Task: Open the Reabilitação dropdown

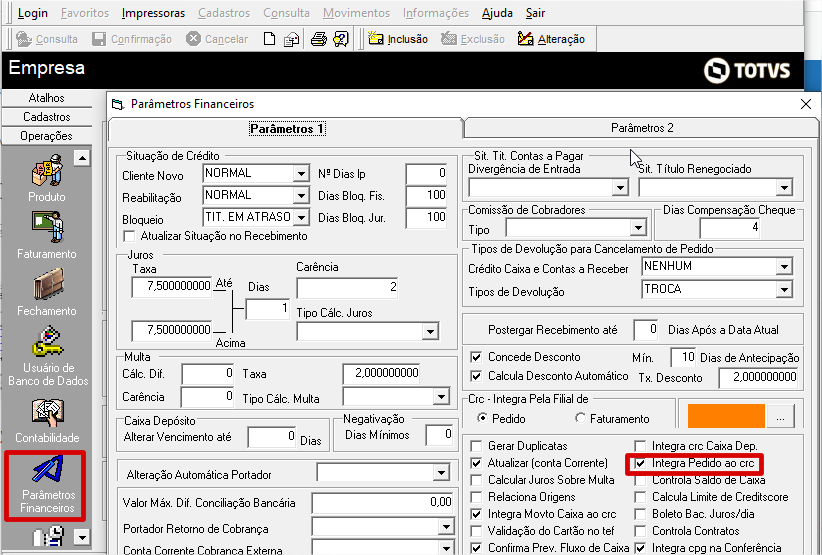Action: click(x=301, y=195)
